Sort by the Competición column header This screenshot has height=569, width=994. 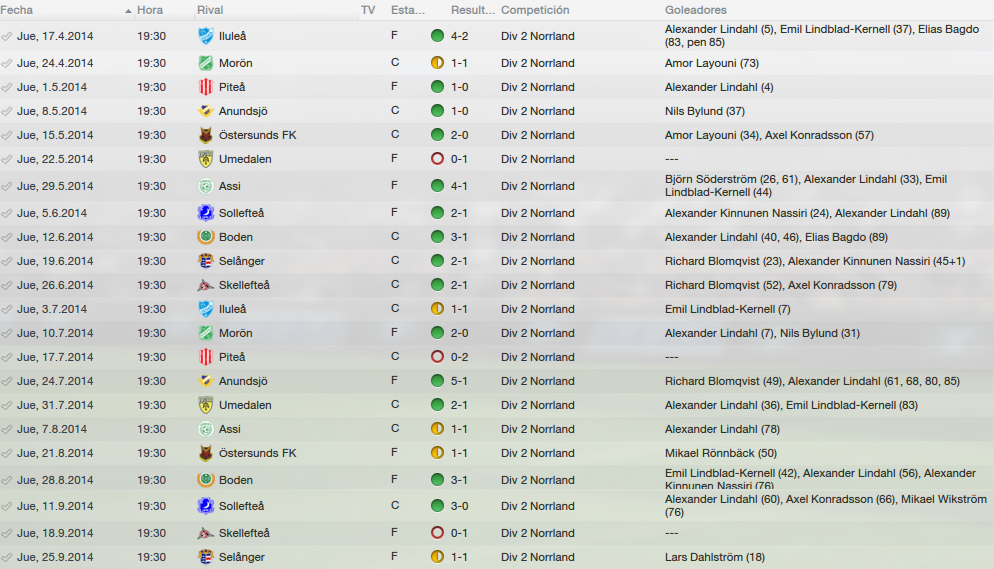535,10
